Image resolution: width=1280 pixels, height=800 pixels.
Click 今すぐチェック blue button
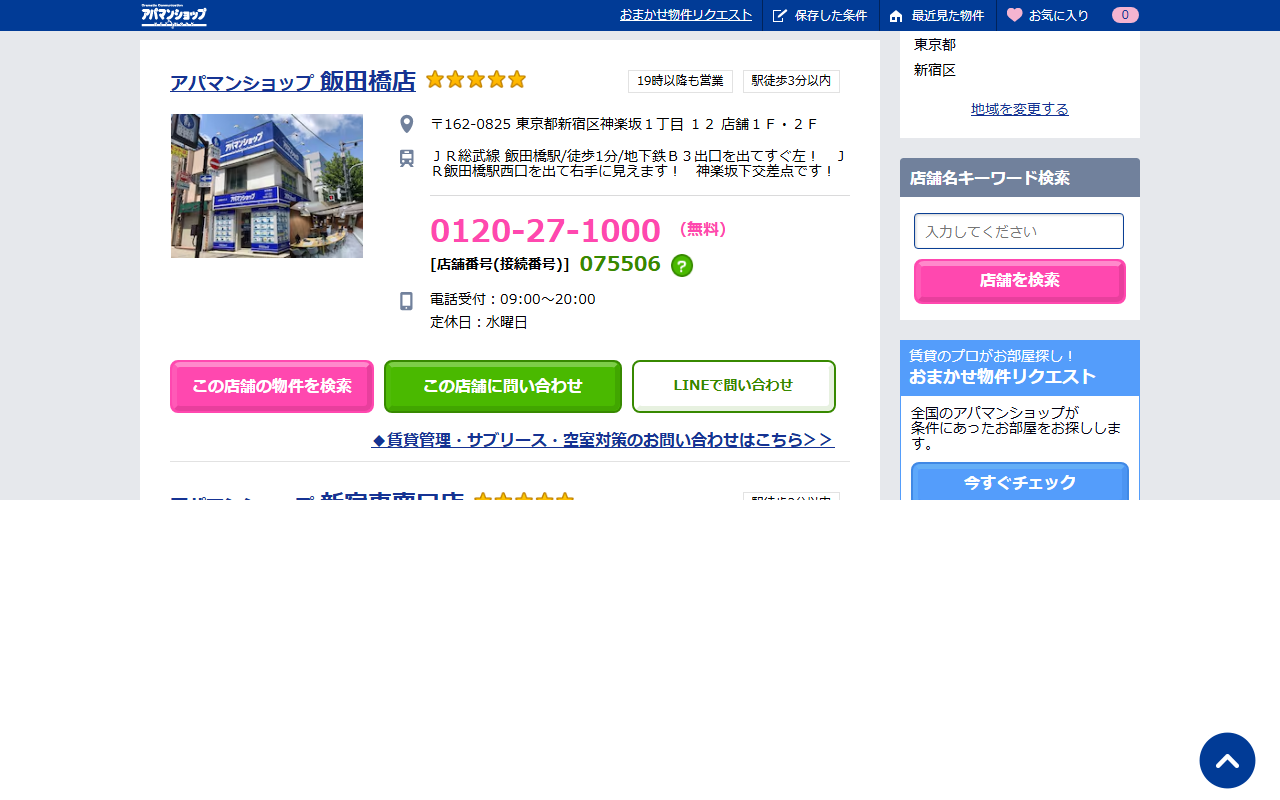click(x=1020, y=483)
